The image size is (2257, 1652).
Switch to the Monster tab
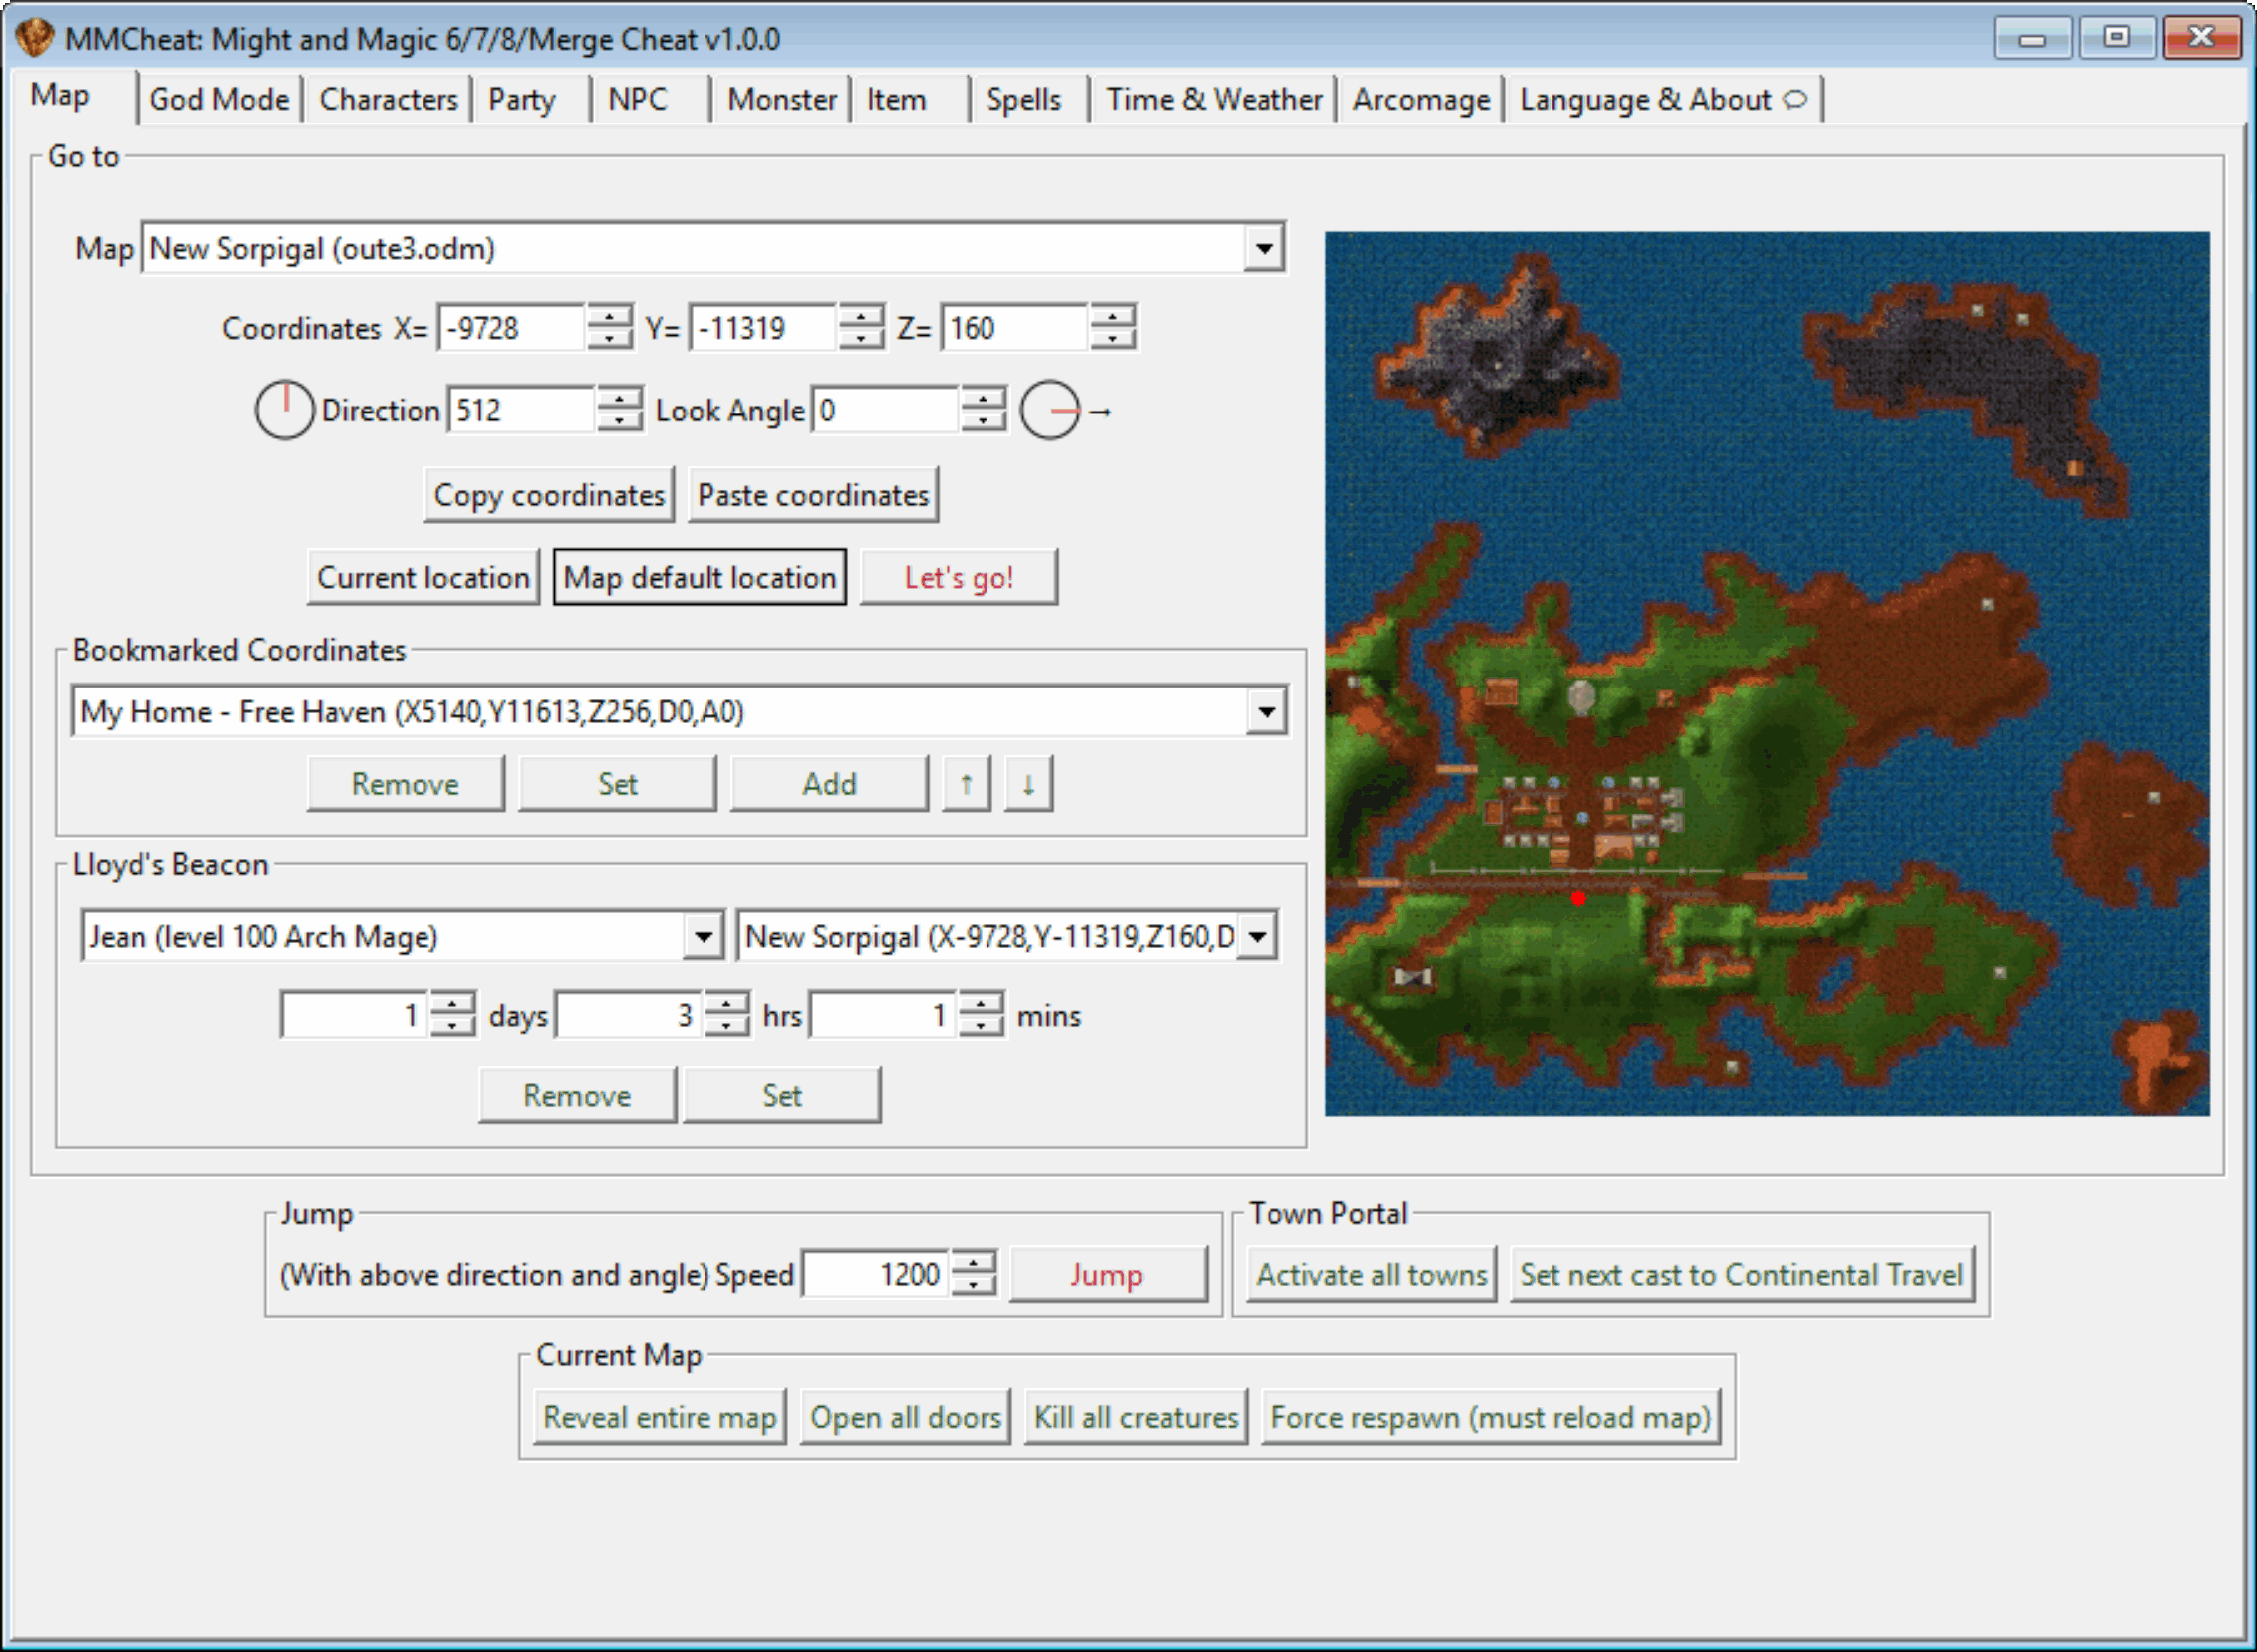coord(782,99)
